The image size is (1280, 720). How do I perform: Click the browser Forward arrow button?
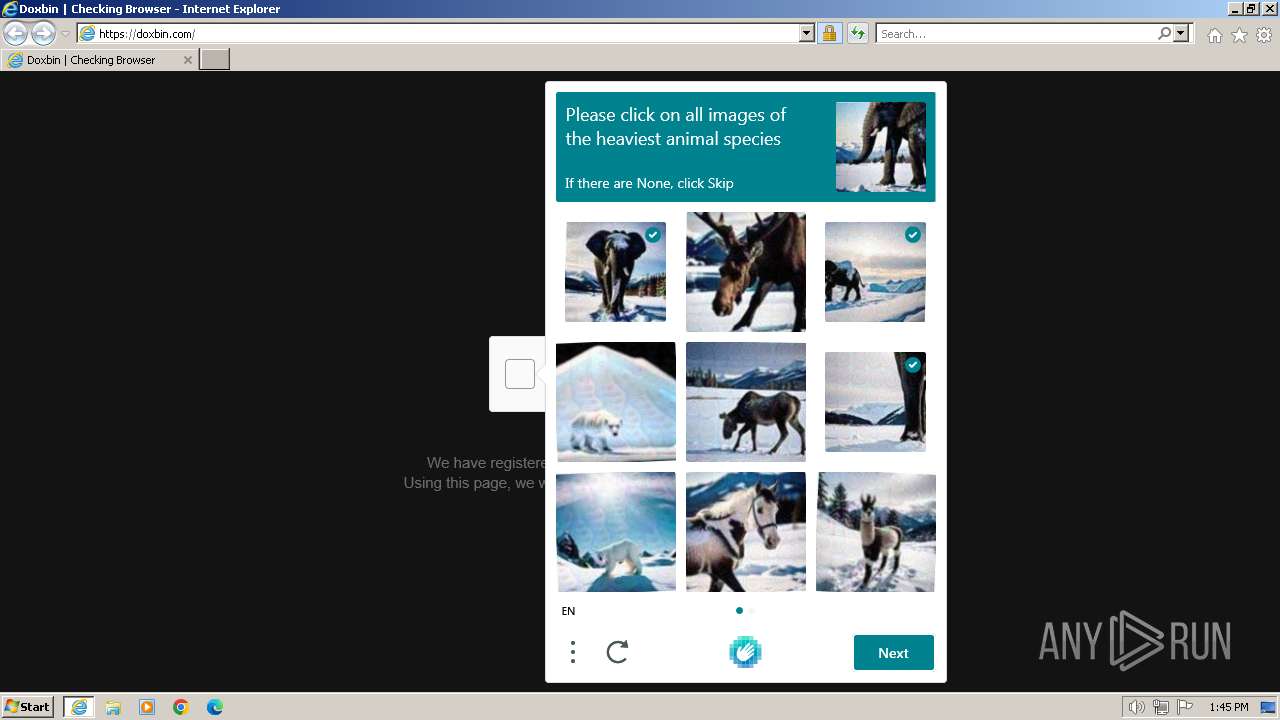(x=43, y=33)
